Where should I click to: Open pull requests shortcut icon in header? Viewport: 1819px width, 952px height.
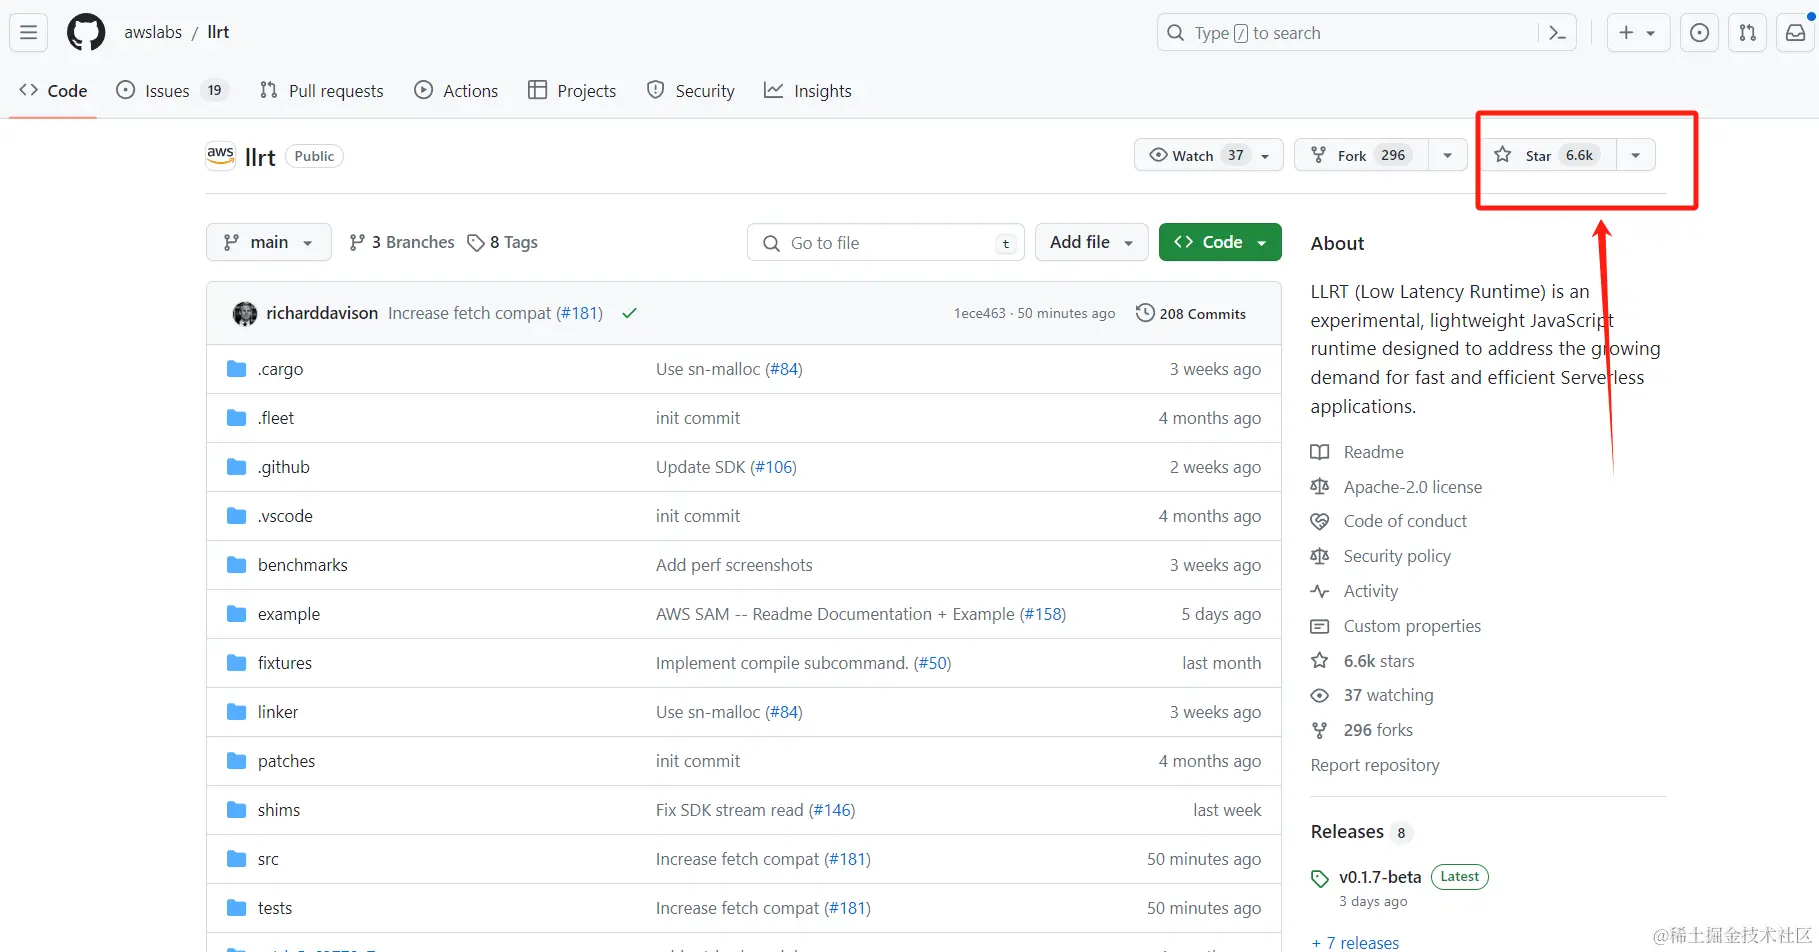[1747, 33]
